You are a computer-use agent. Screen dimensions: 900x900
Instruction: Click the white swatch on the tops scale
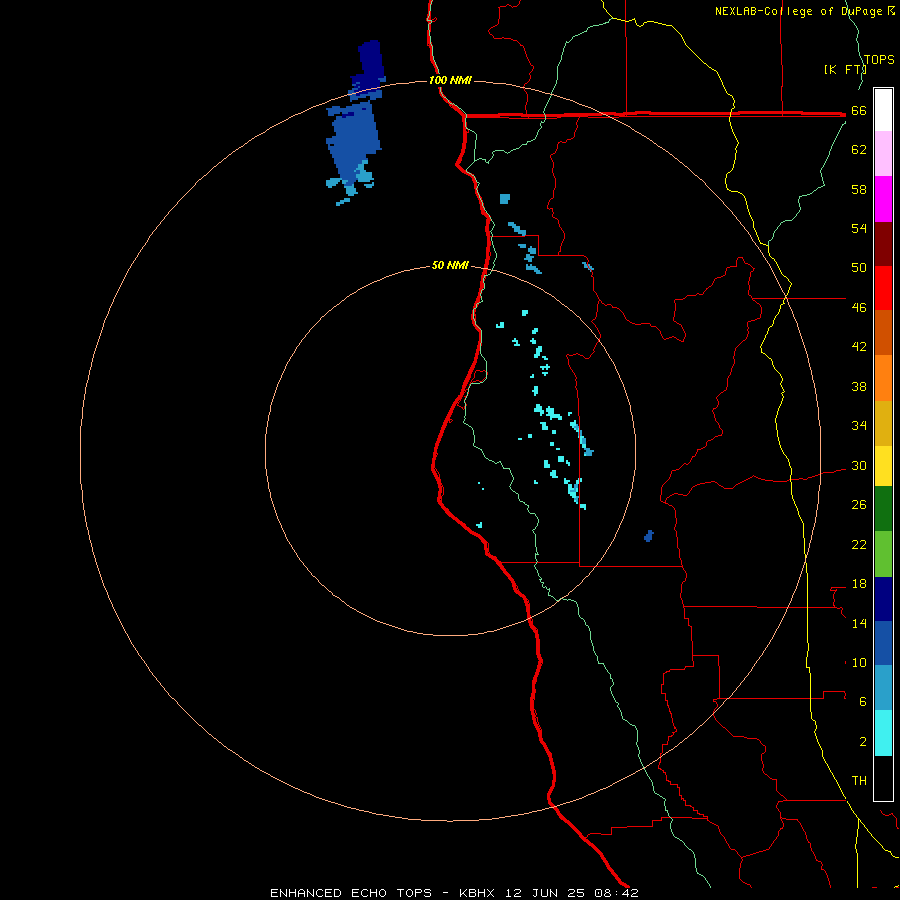click(x=883, y=110)
